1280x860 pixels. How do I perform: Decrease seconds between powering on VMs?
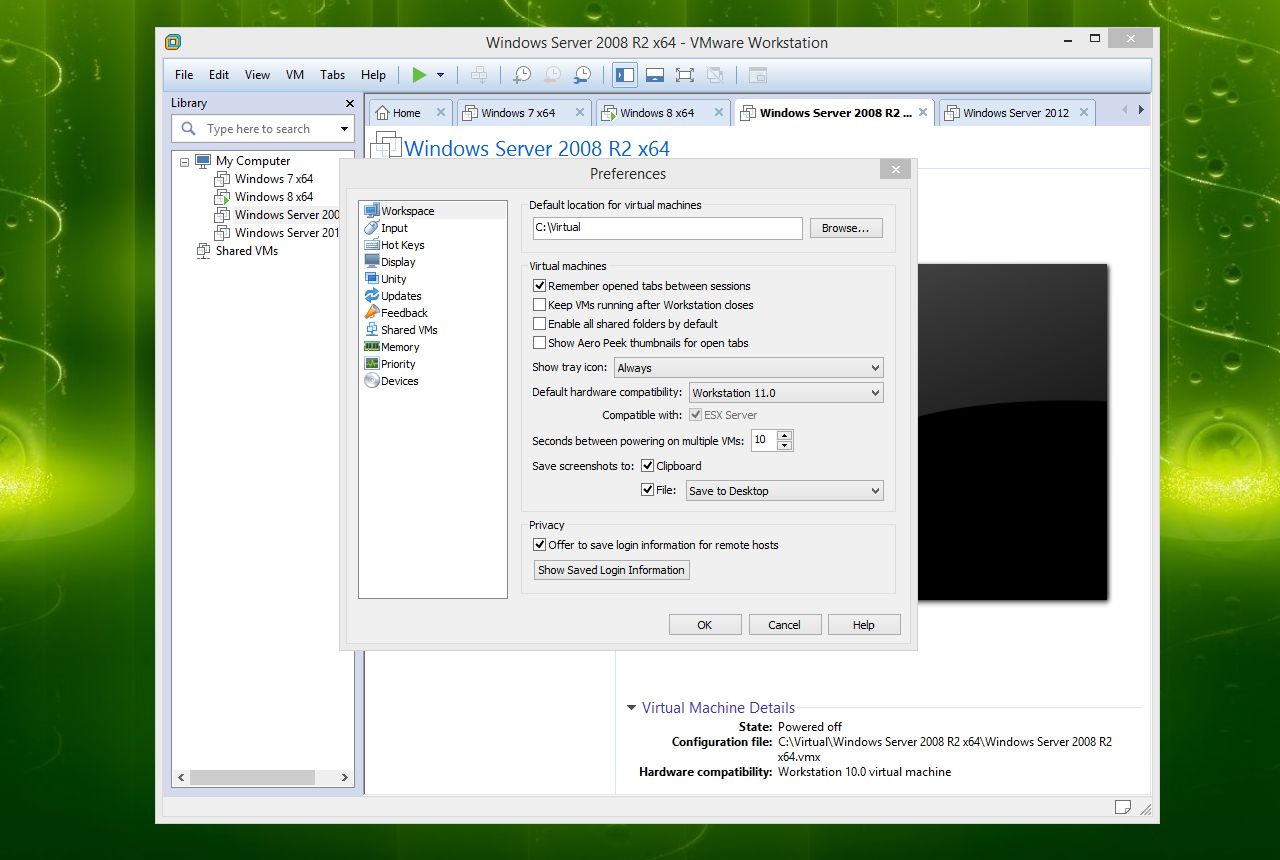coord(784,446)
